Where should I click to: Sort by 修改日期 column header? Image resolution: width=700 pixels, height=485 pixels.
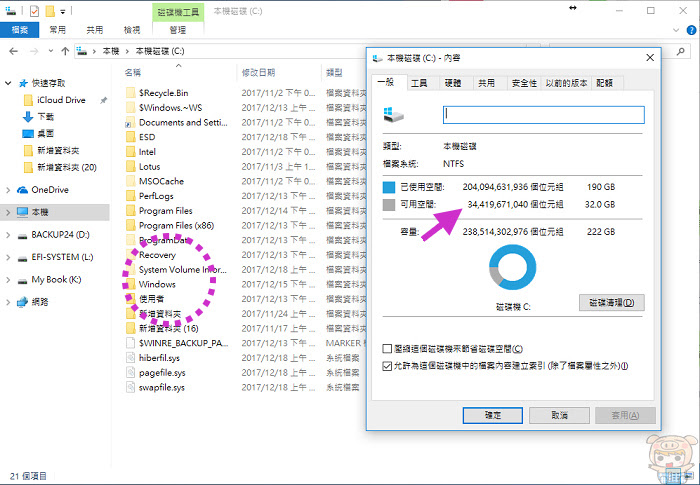point(258,72)
